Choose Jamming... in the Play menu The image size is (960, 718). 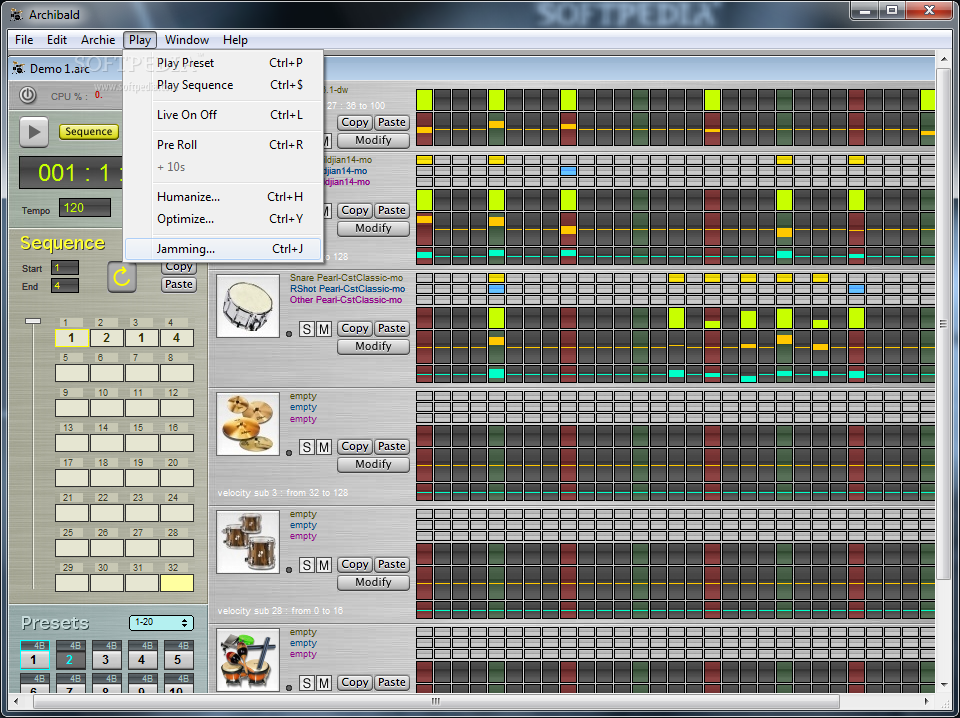pos(223,249)
